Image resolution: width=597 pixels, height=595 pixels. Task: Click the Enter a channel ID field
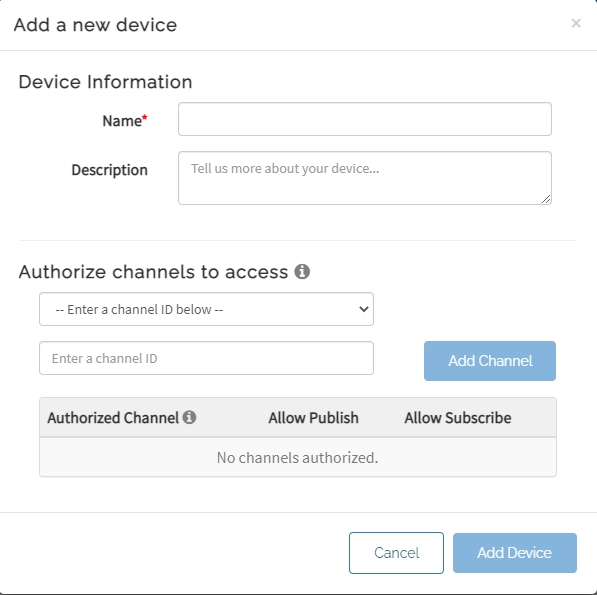(206, 358)
